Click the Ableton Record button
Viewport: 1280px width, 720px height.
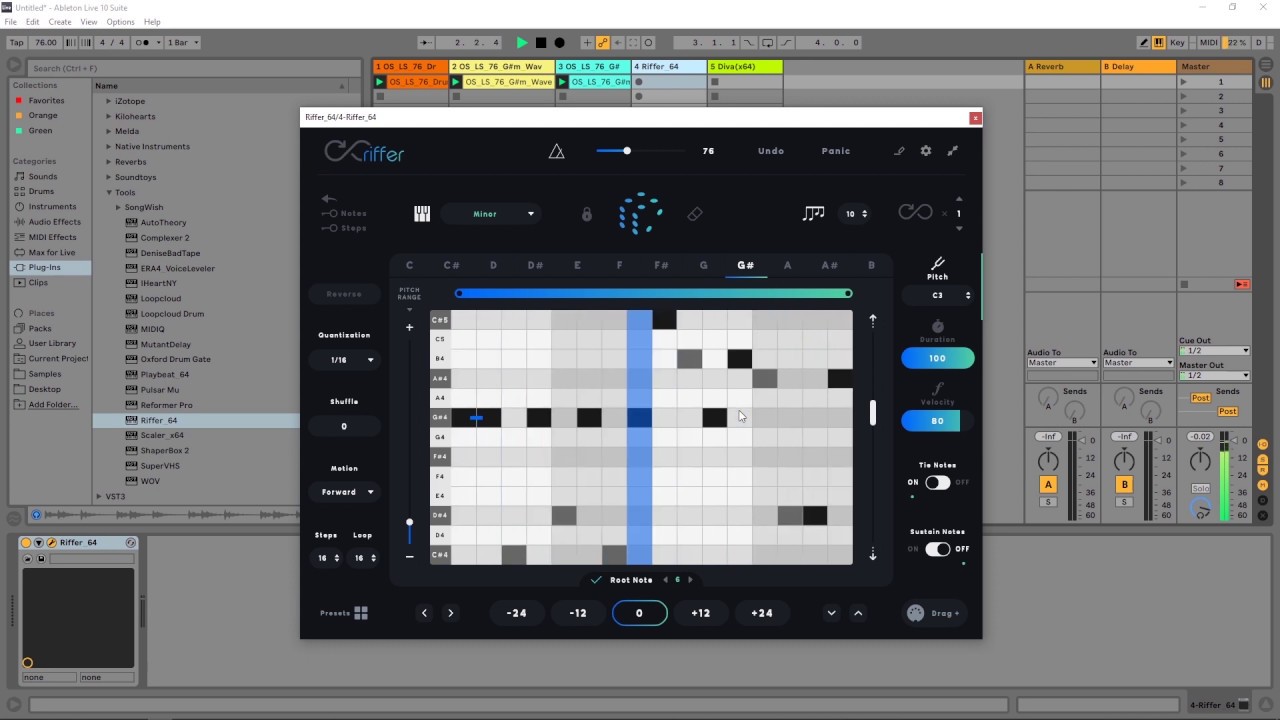[559, 42]
